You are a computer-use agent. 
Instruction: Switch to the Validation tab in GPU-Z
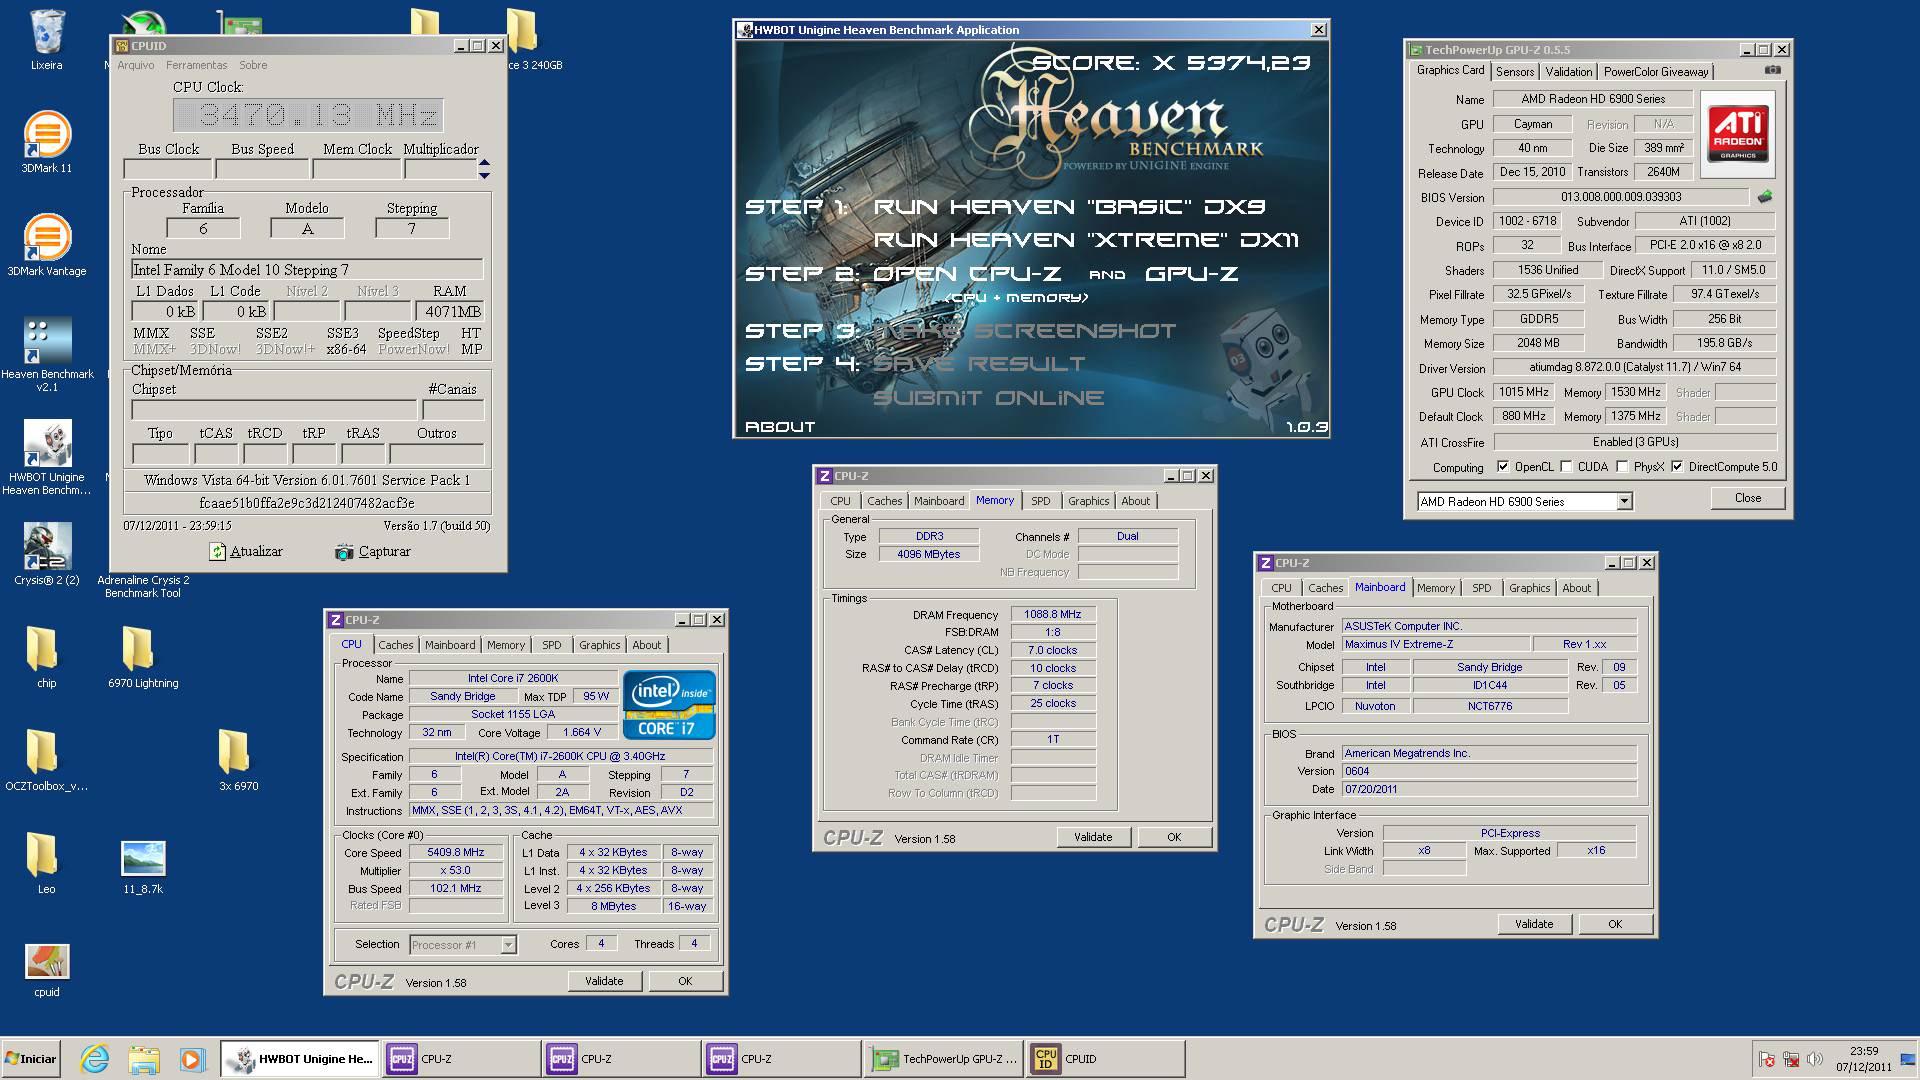pos(1568,72)
